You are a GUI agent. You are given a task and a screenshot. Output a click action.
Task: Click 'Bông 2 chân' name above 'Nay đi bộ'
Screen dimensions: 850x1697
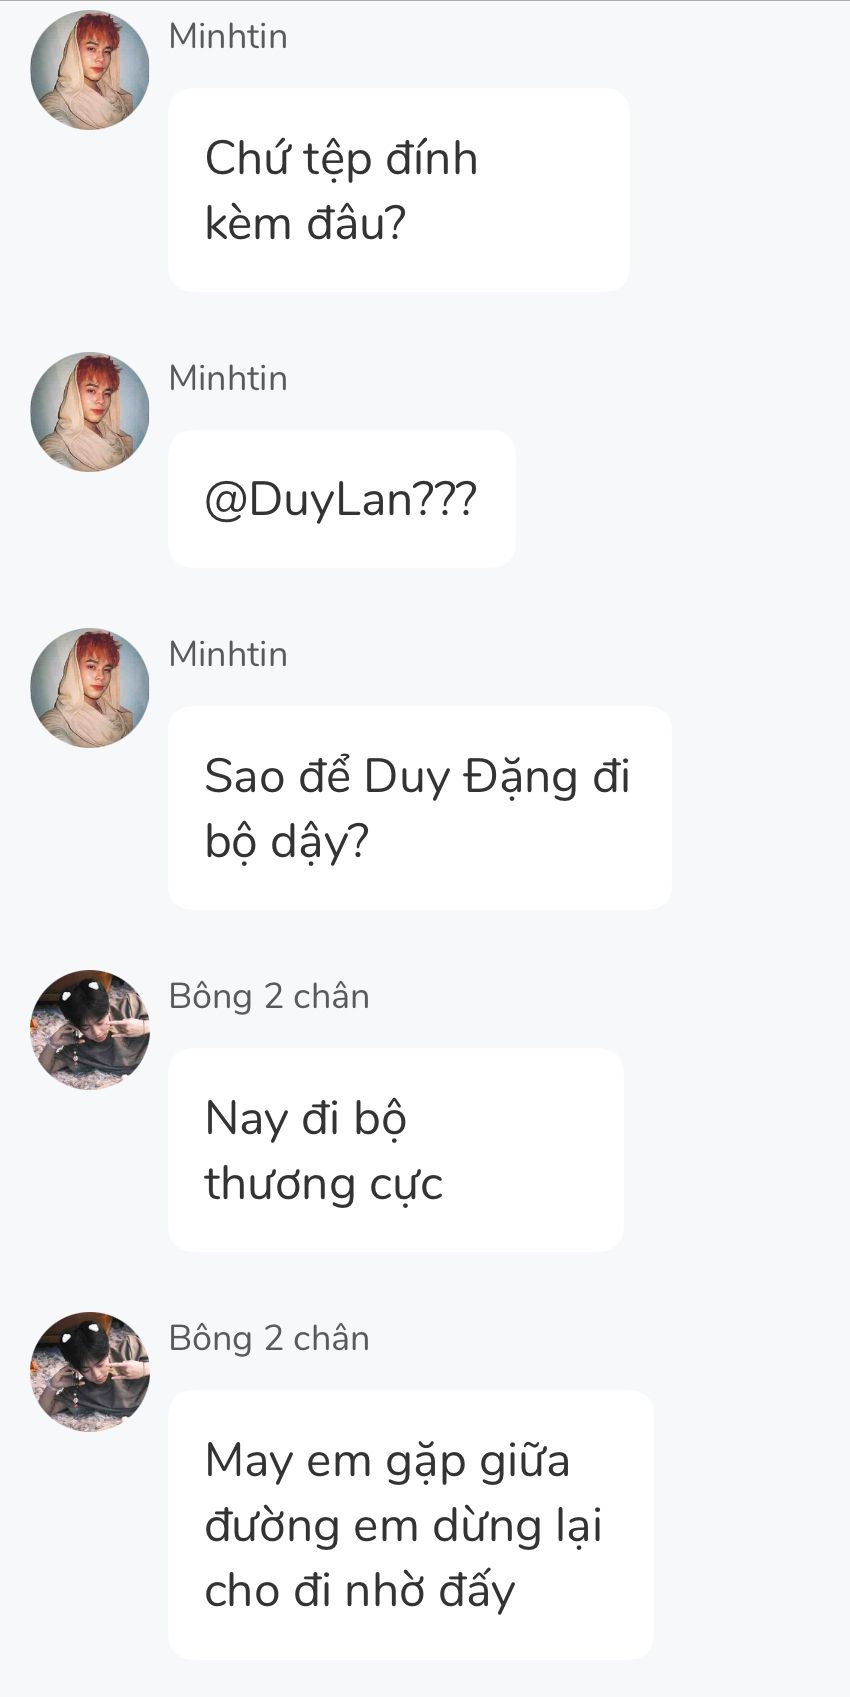point(269,996)
